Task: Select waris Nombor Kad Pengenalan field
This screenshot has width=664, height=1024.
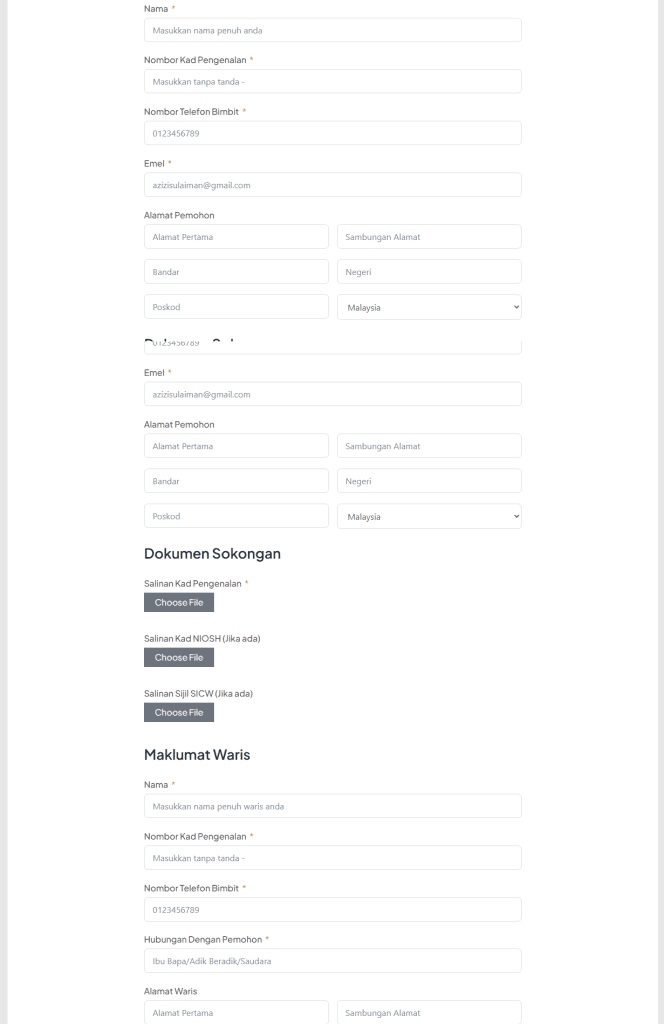Action: point(332,857)
